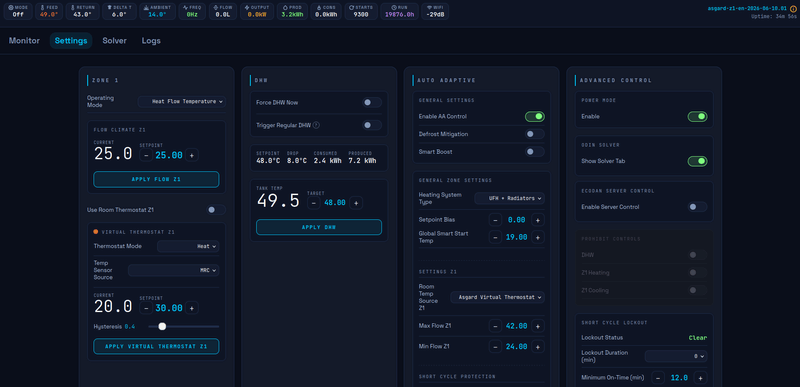Click the Apply DHW button
Image resolution: width=800 pixels, height=387 pixels.
tap(319, 227)
